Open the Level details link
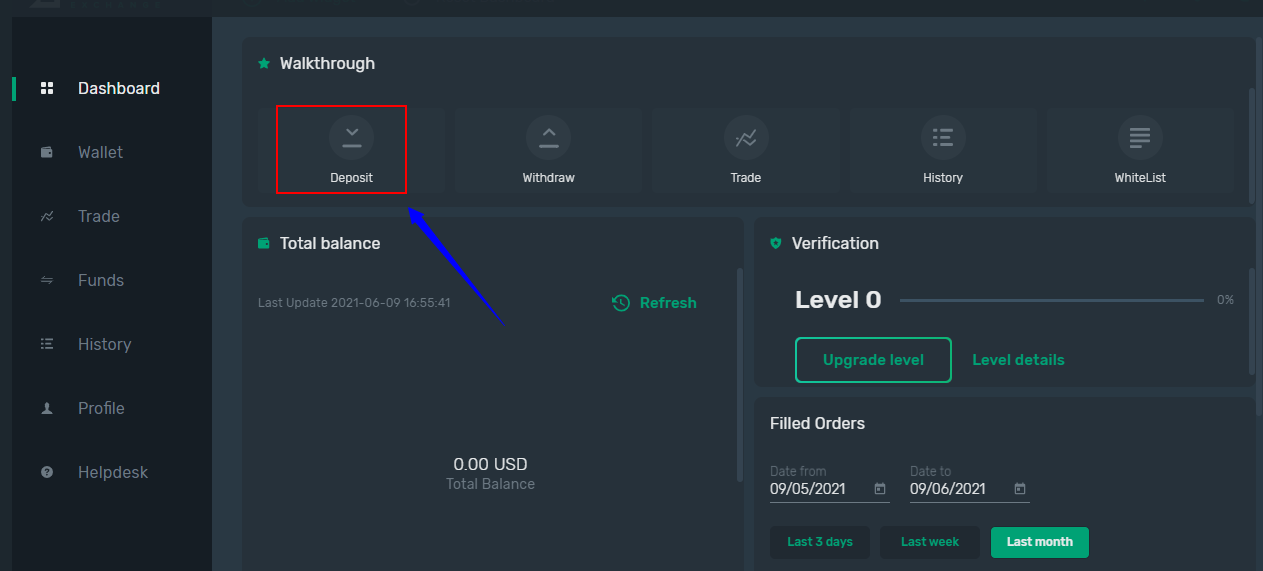The width and height of the screenshot is (1263, 571). (1018, 360)
